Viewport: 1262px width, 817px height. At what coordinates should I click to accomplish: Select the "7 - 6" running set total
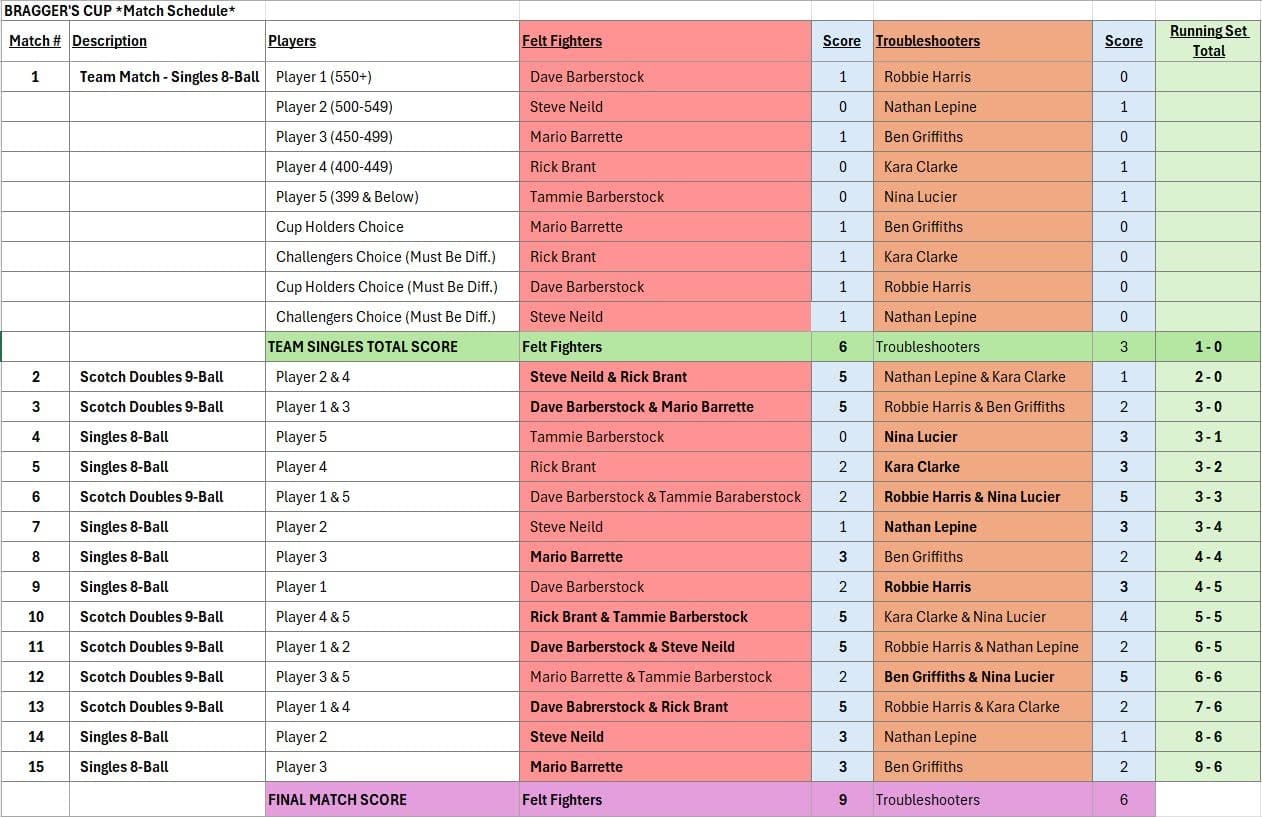coord(1208,707)
